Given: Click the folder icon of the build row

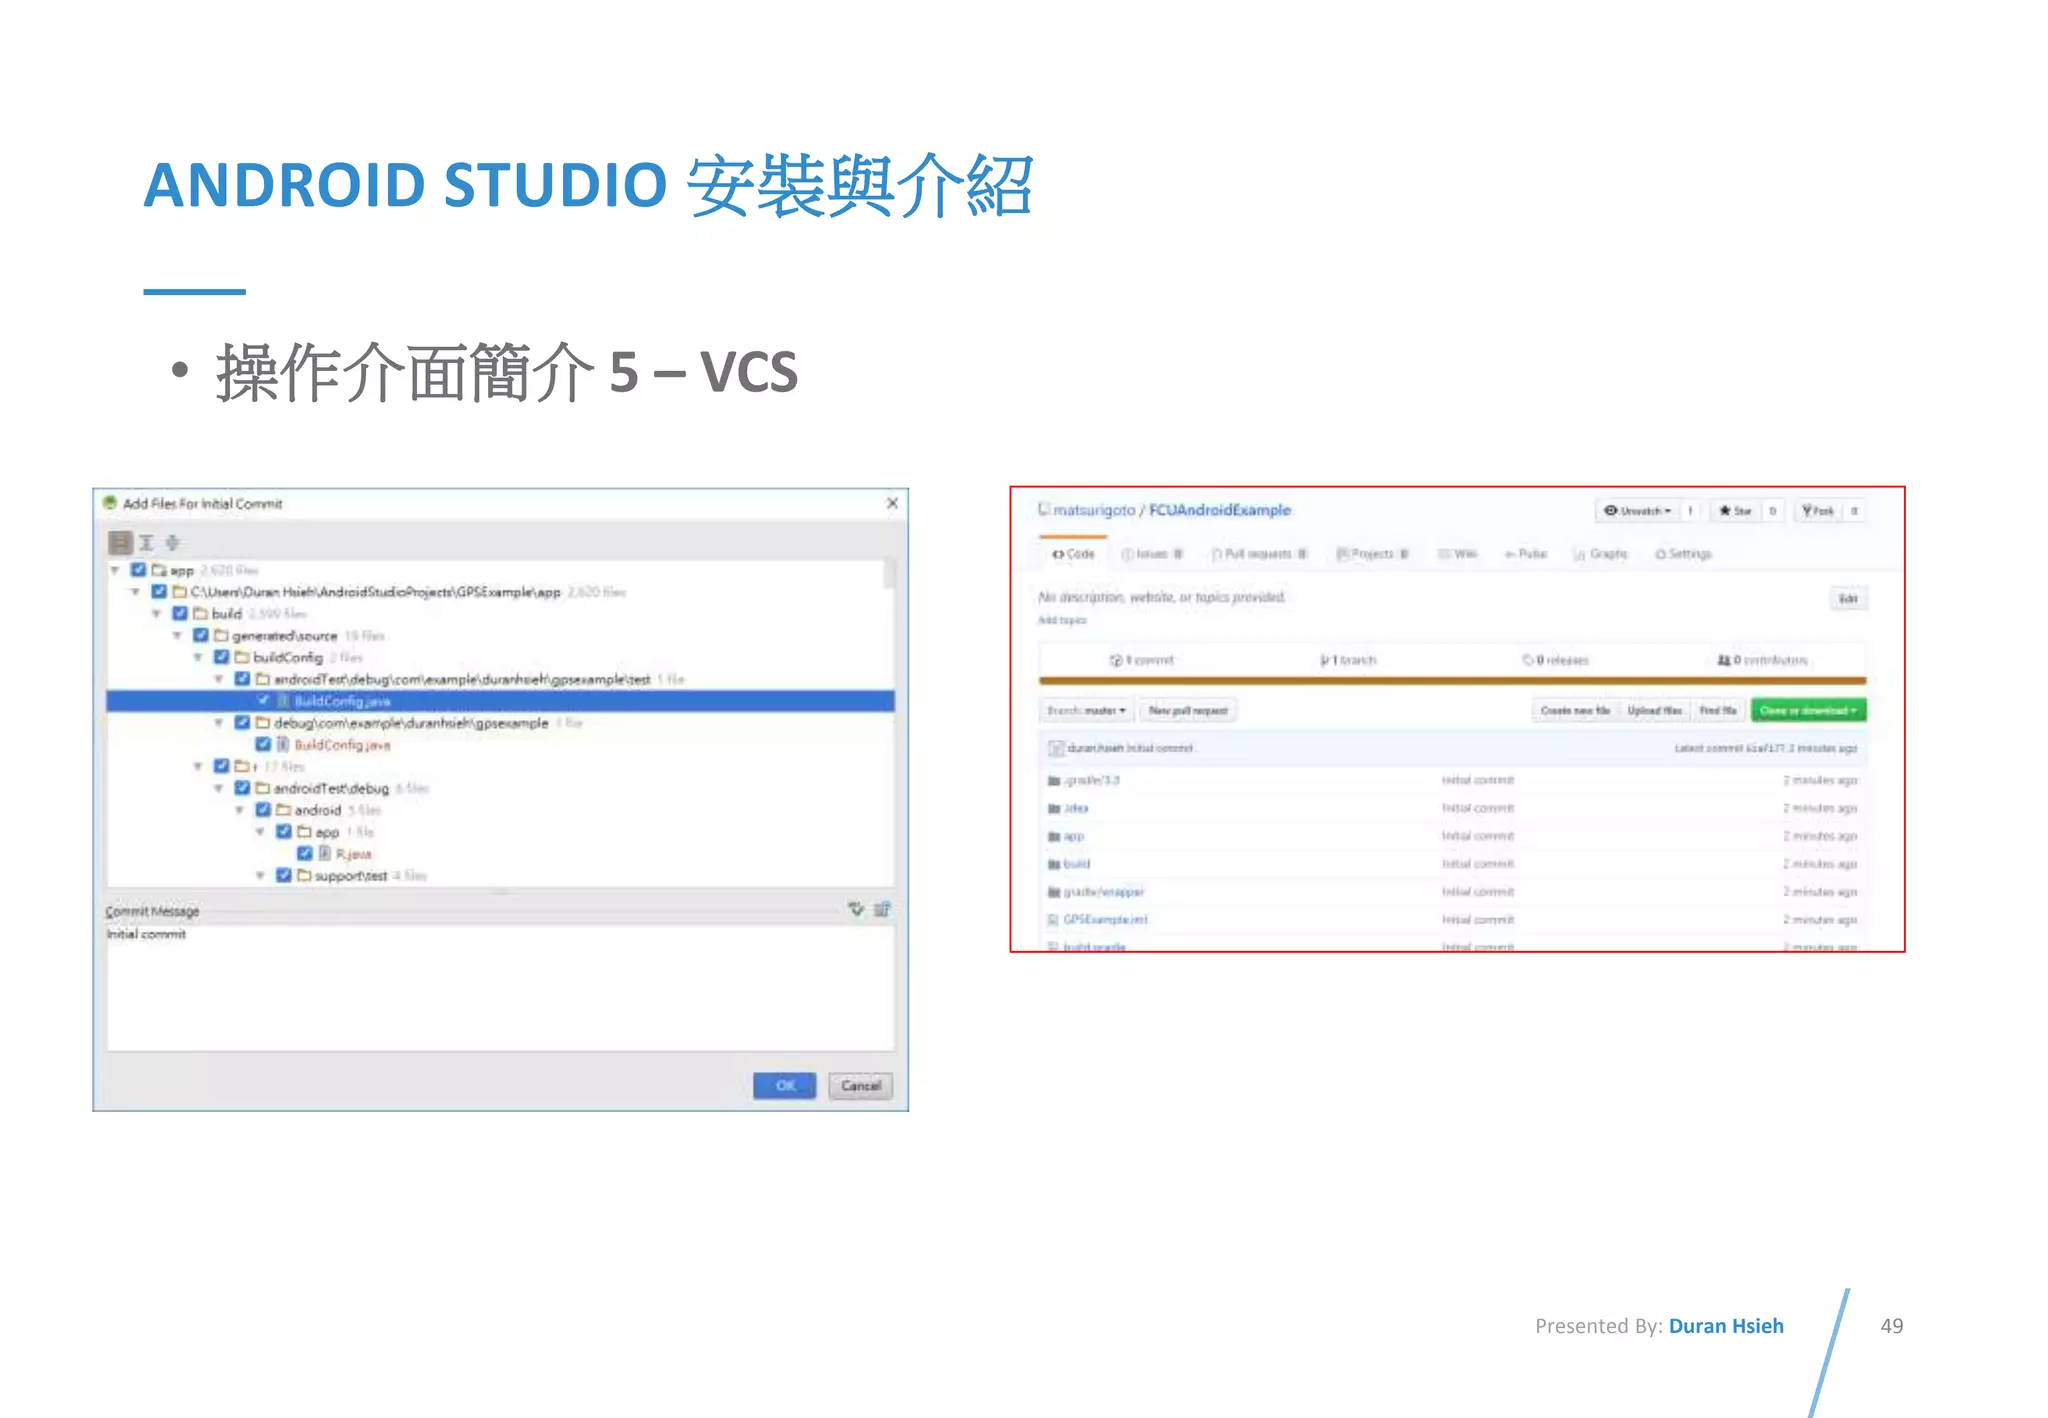Looking at the screenshot, I should pos(200,613).
